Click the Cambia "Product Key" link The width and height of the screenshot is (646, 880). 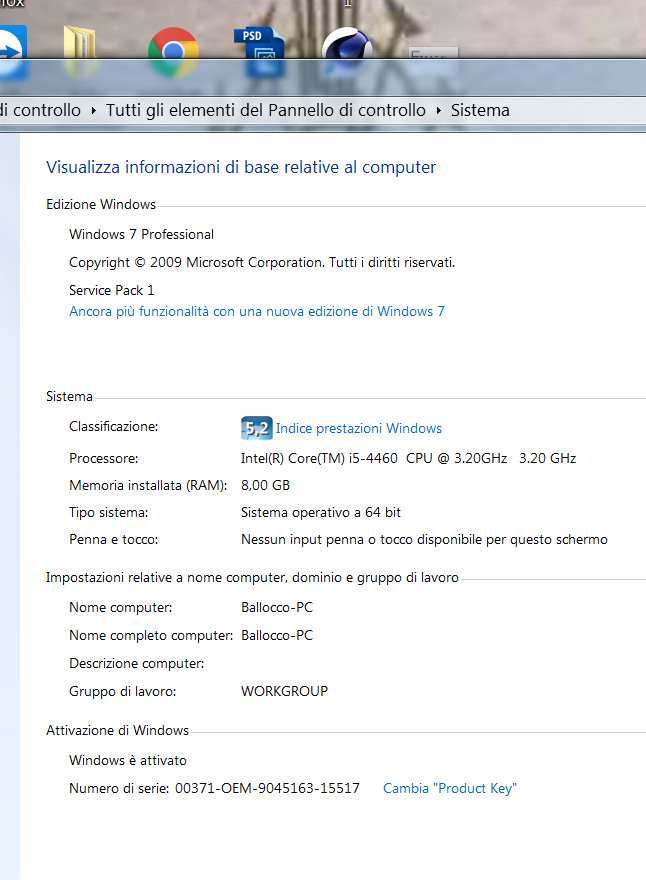click(450, 789)
